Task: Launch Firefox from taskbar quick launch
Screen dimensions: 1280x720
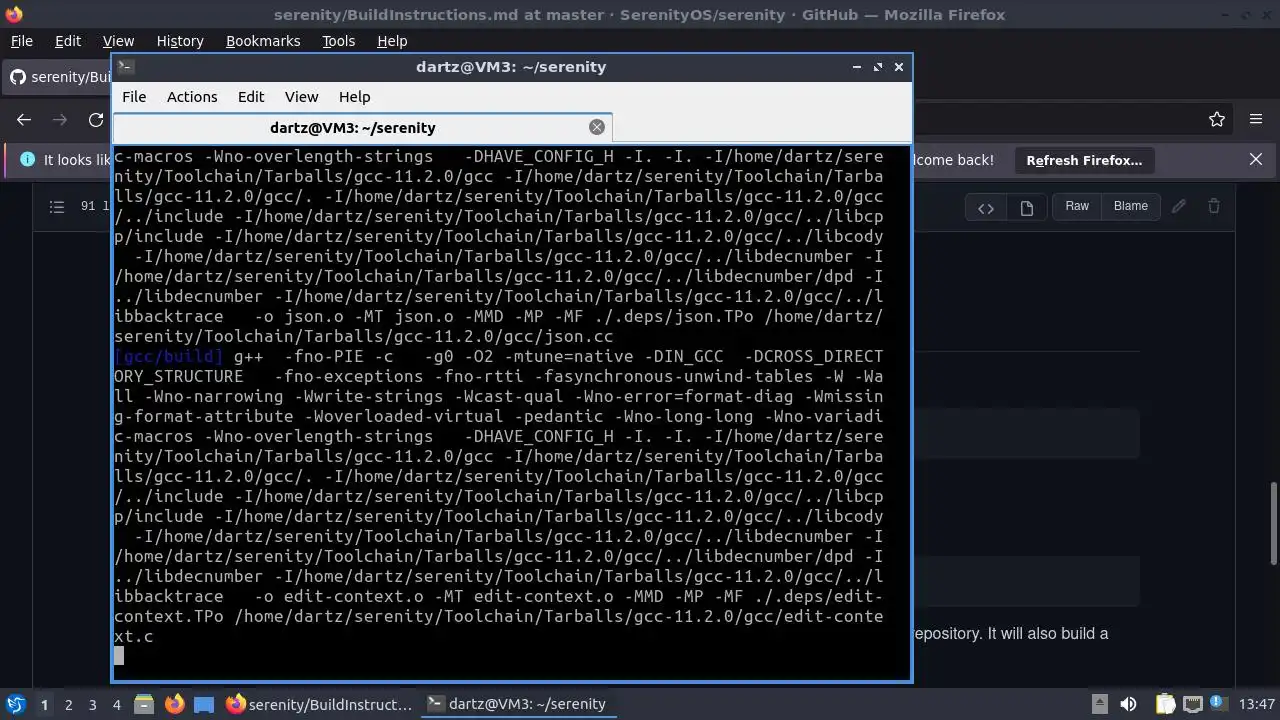Action: click(174, 704)
